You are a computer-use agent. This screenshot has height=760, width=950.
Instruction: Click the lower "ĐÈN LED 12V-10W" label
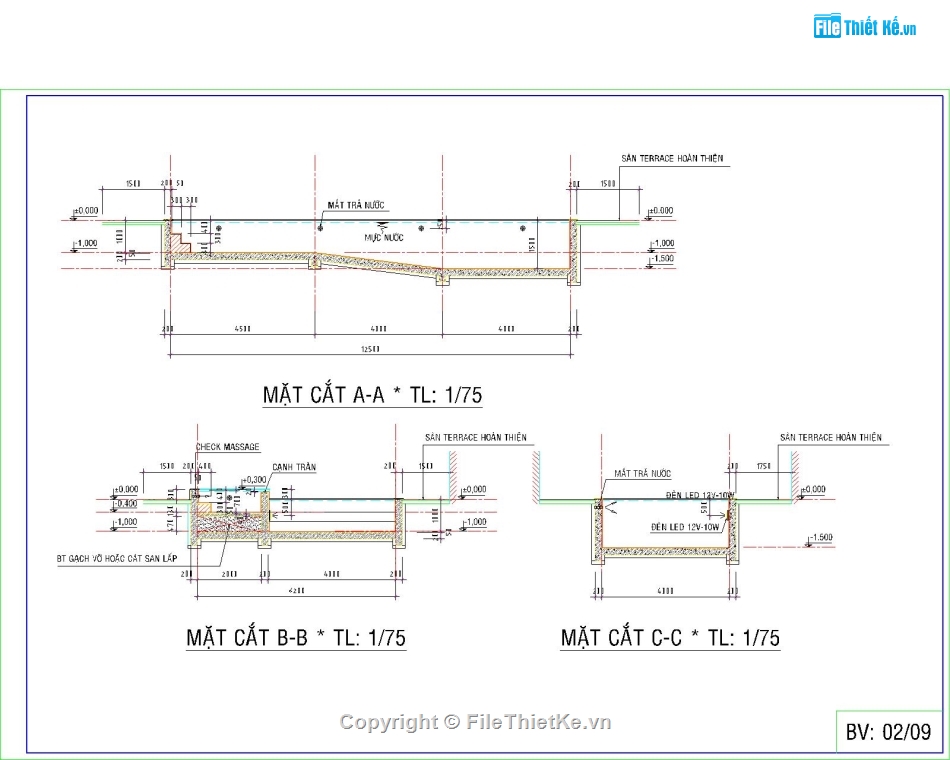685,527
